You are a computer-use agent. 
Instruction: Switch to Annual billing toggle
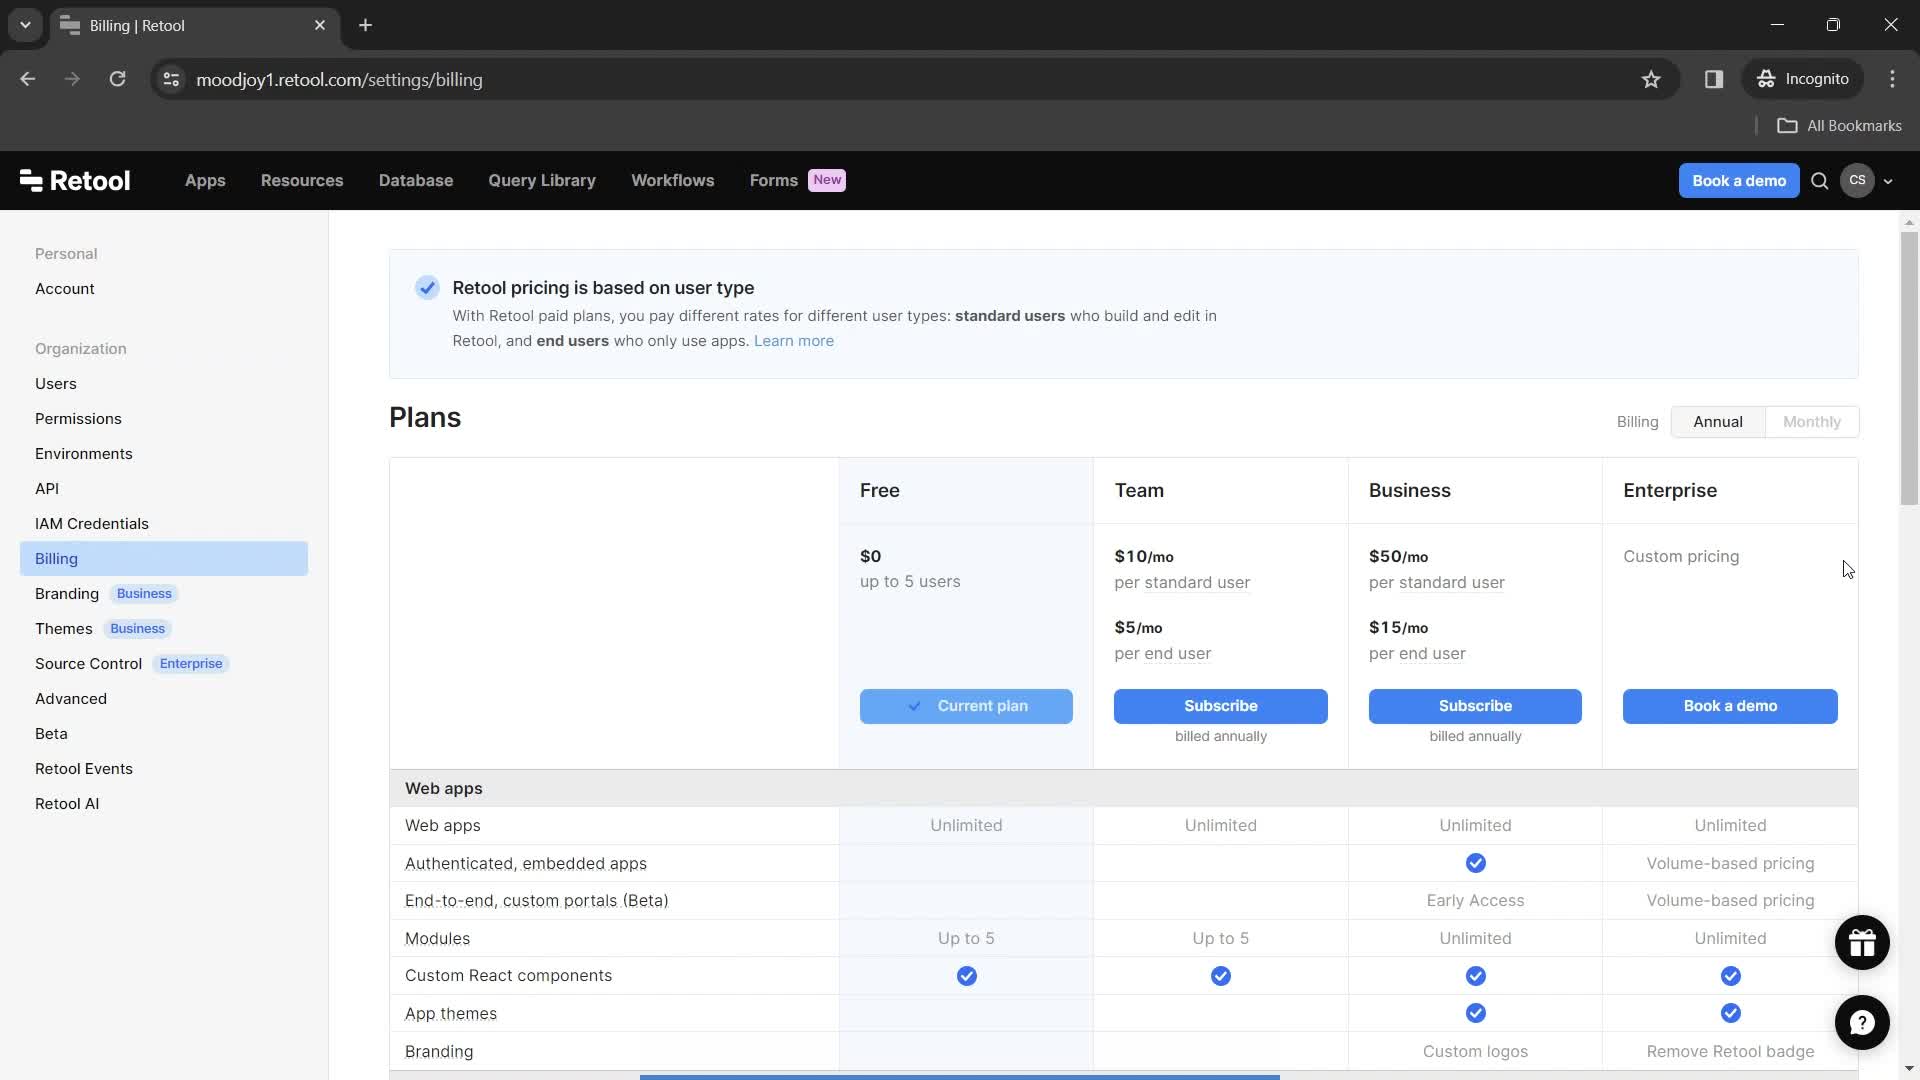pos(1718,421)
